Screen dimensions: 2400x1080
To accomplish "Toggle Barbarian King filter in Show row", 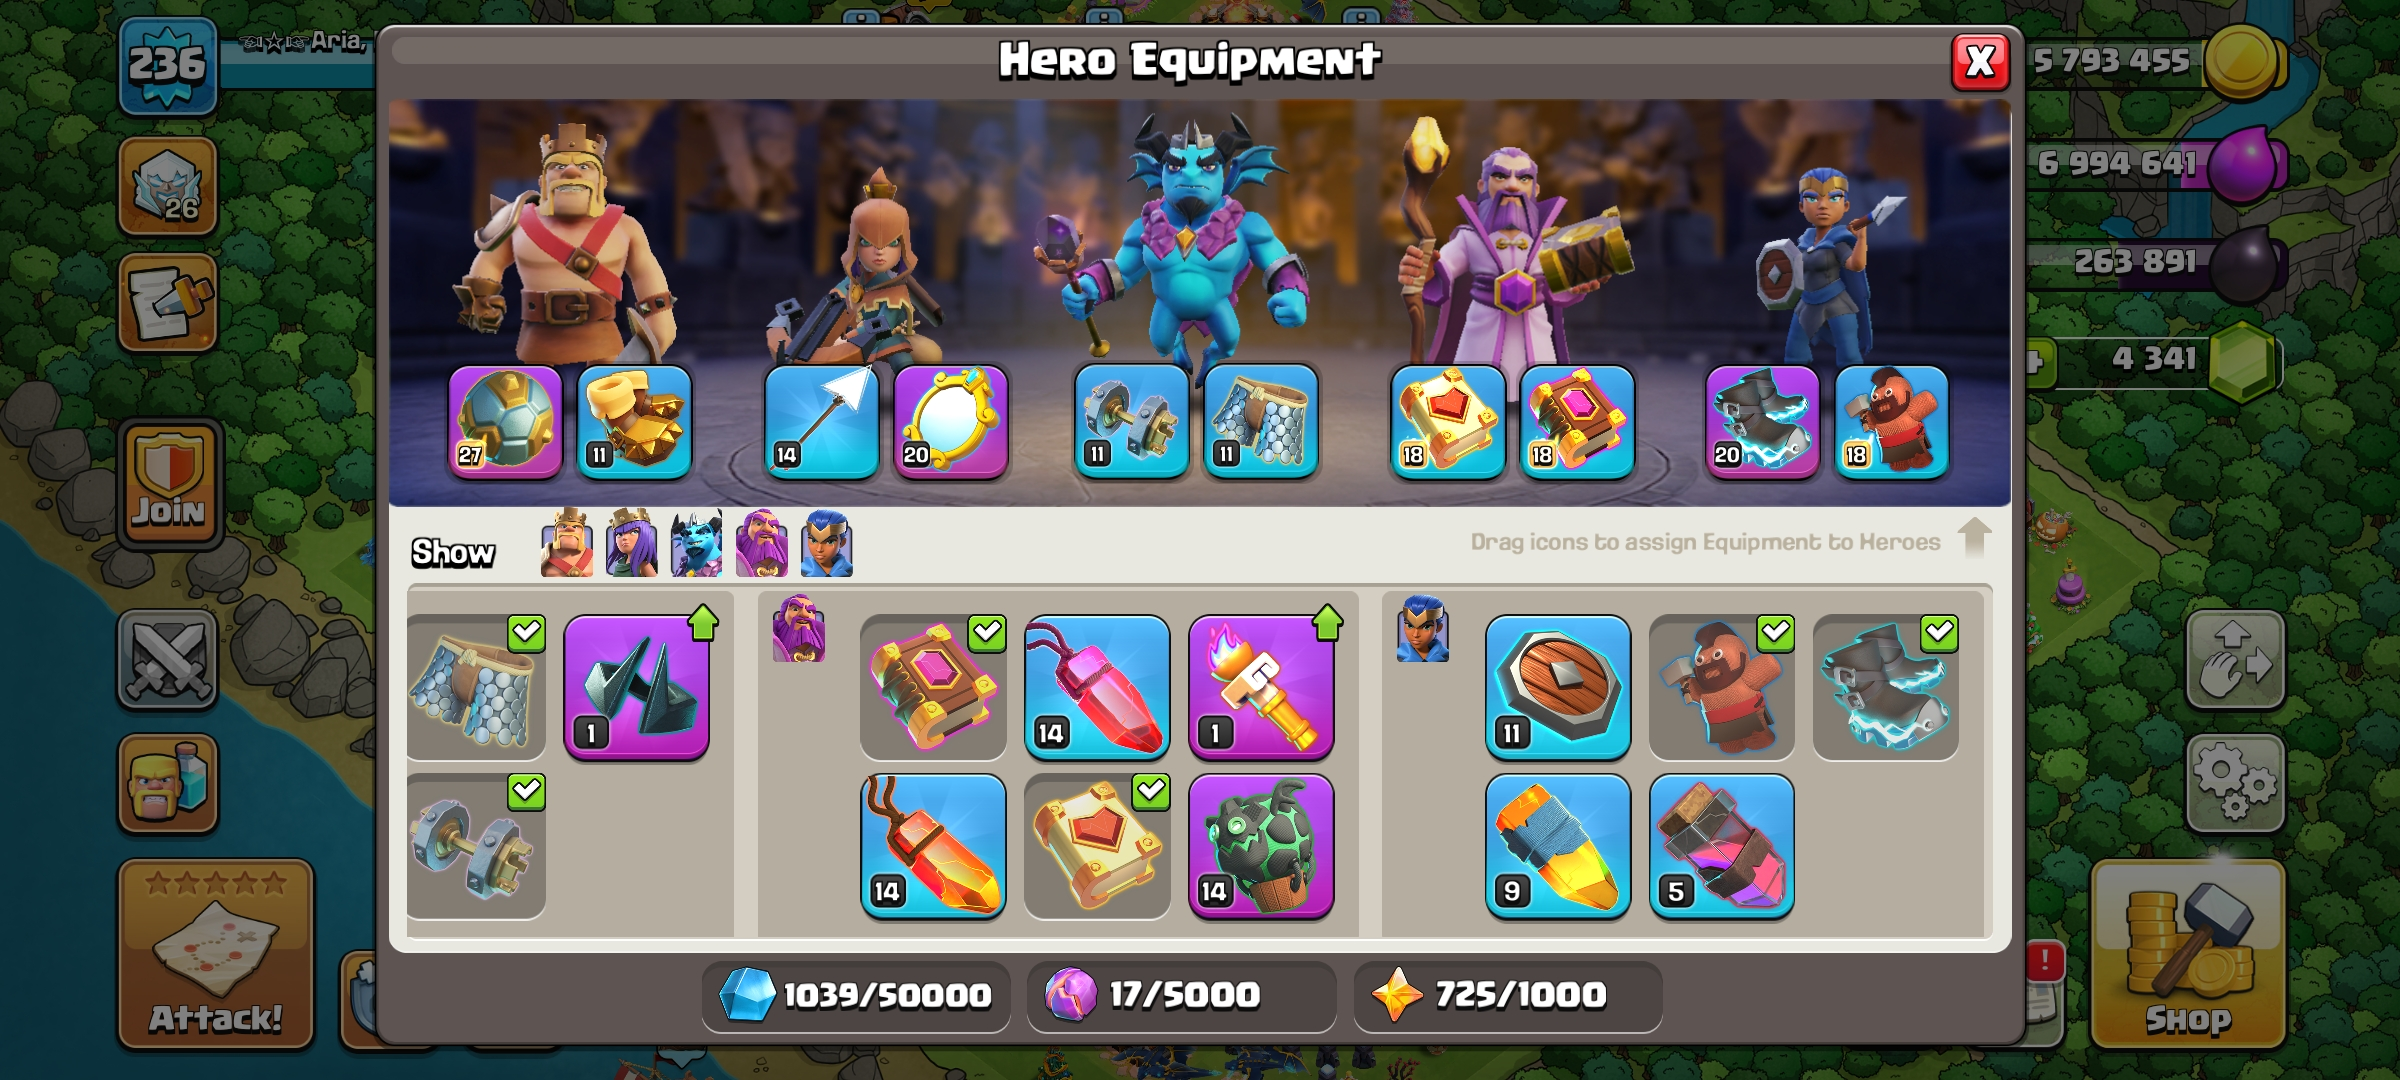I will pos(567,543).
